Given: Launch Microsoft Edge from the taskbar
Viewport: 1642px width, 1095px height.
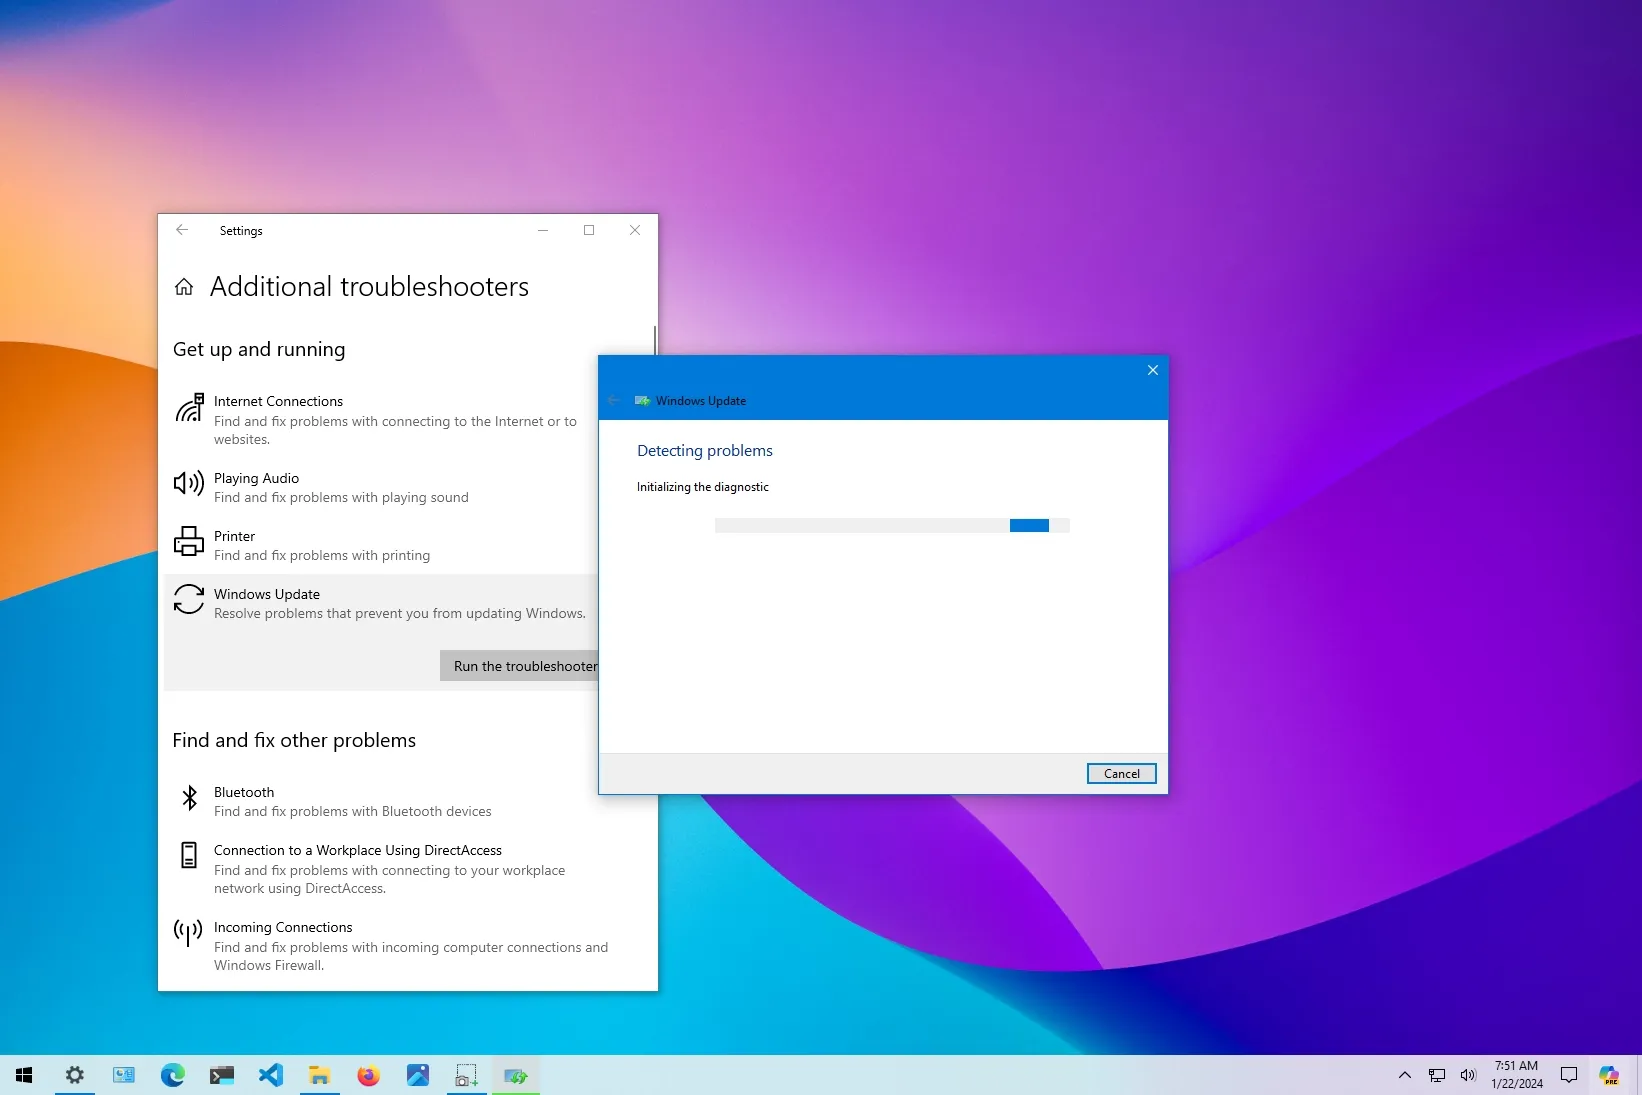Looking at the screenshot, I should click(x=172, y=1076).
